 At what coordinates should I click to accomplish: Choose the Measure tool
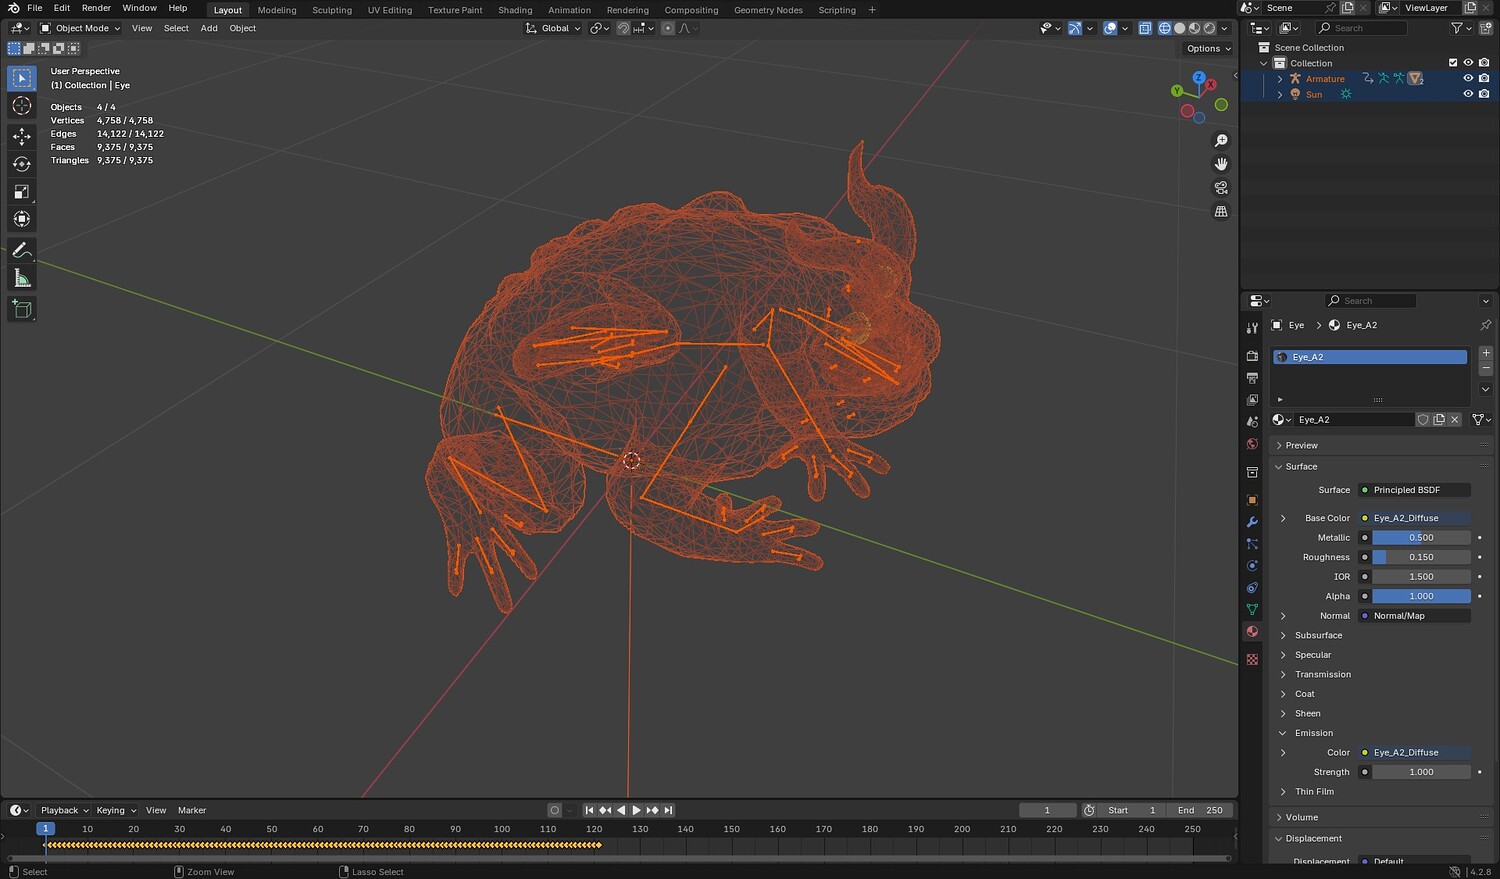22,279
